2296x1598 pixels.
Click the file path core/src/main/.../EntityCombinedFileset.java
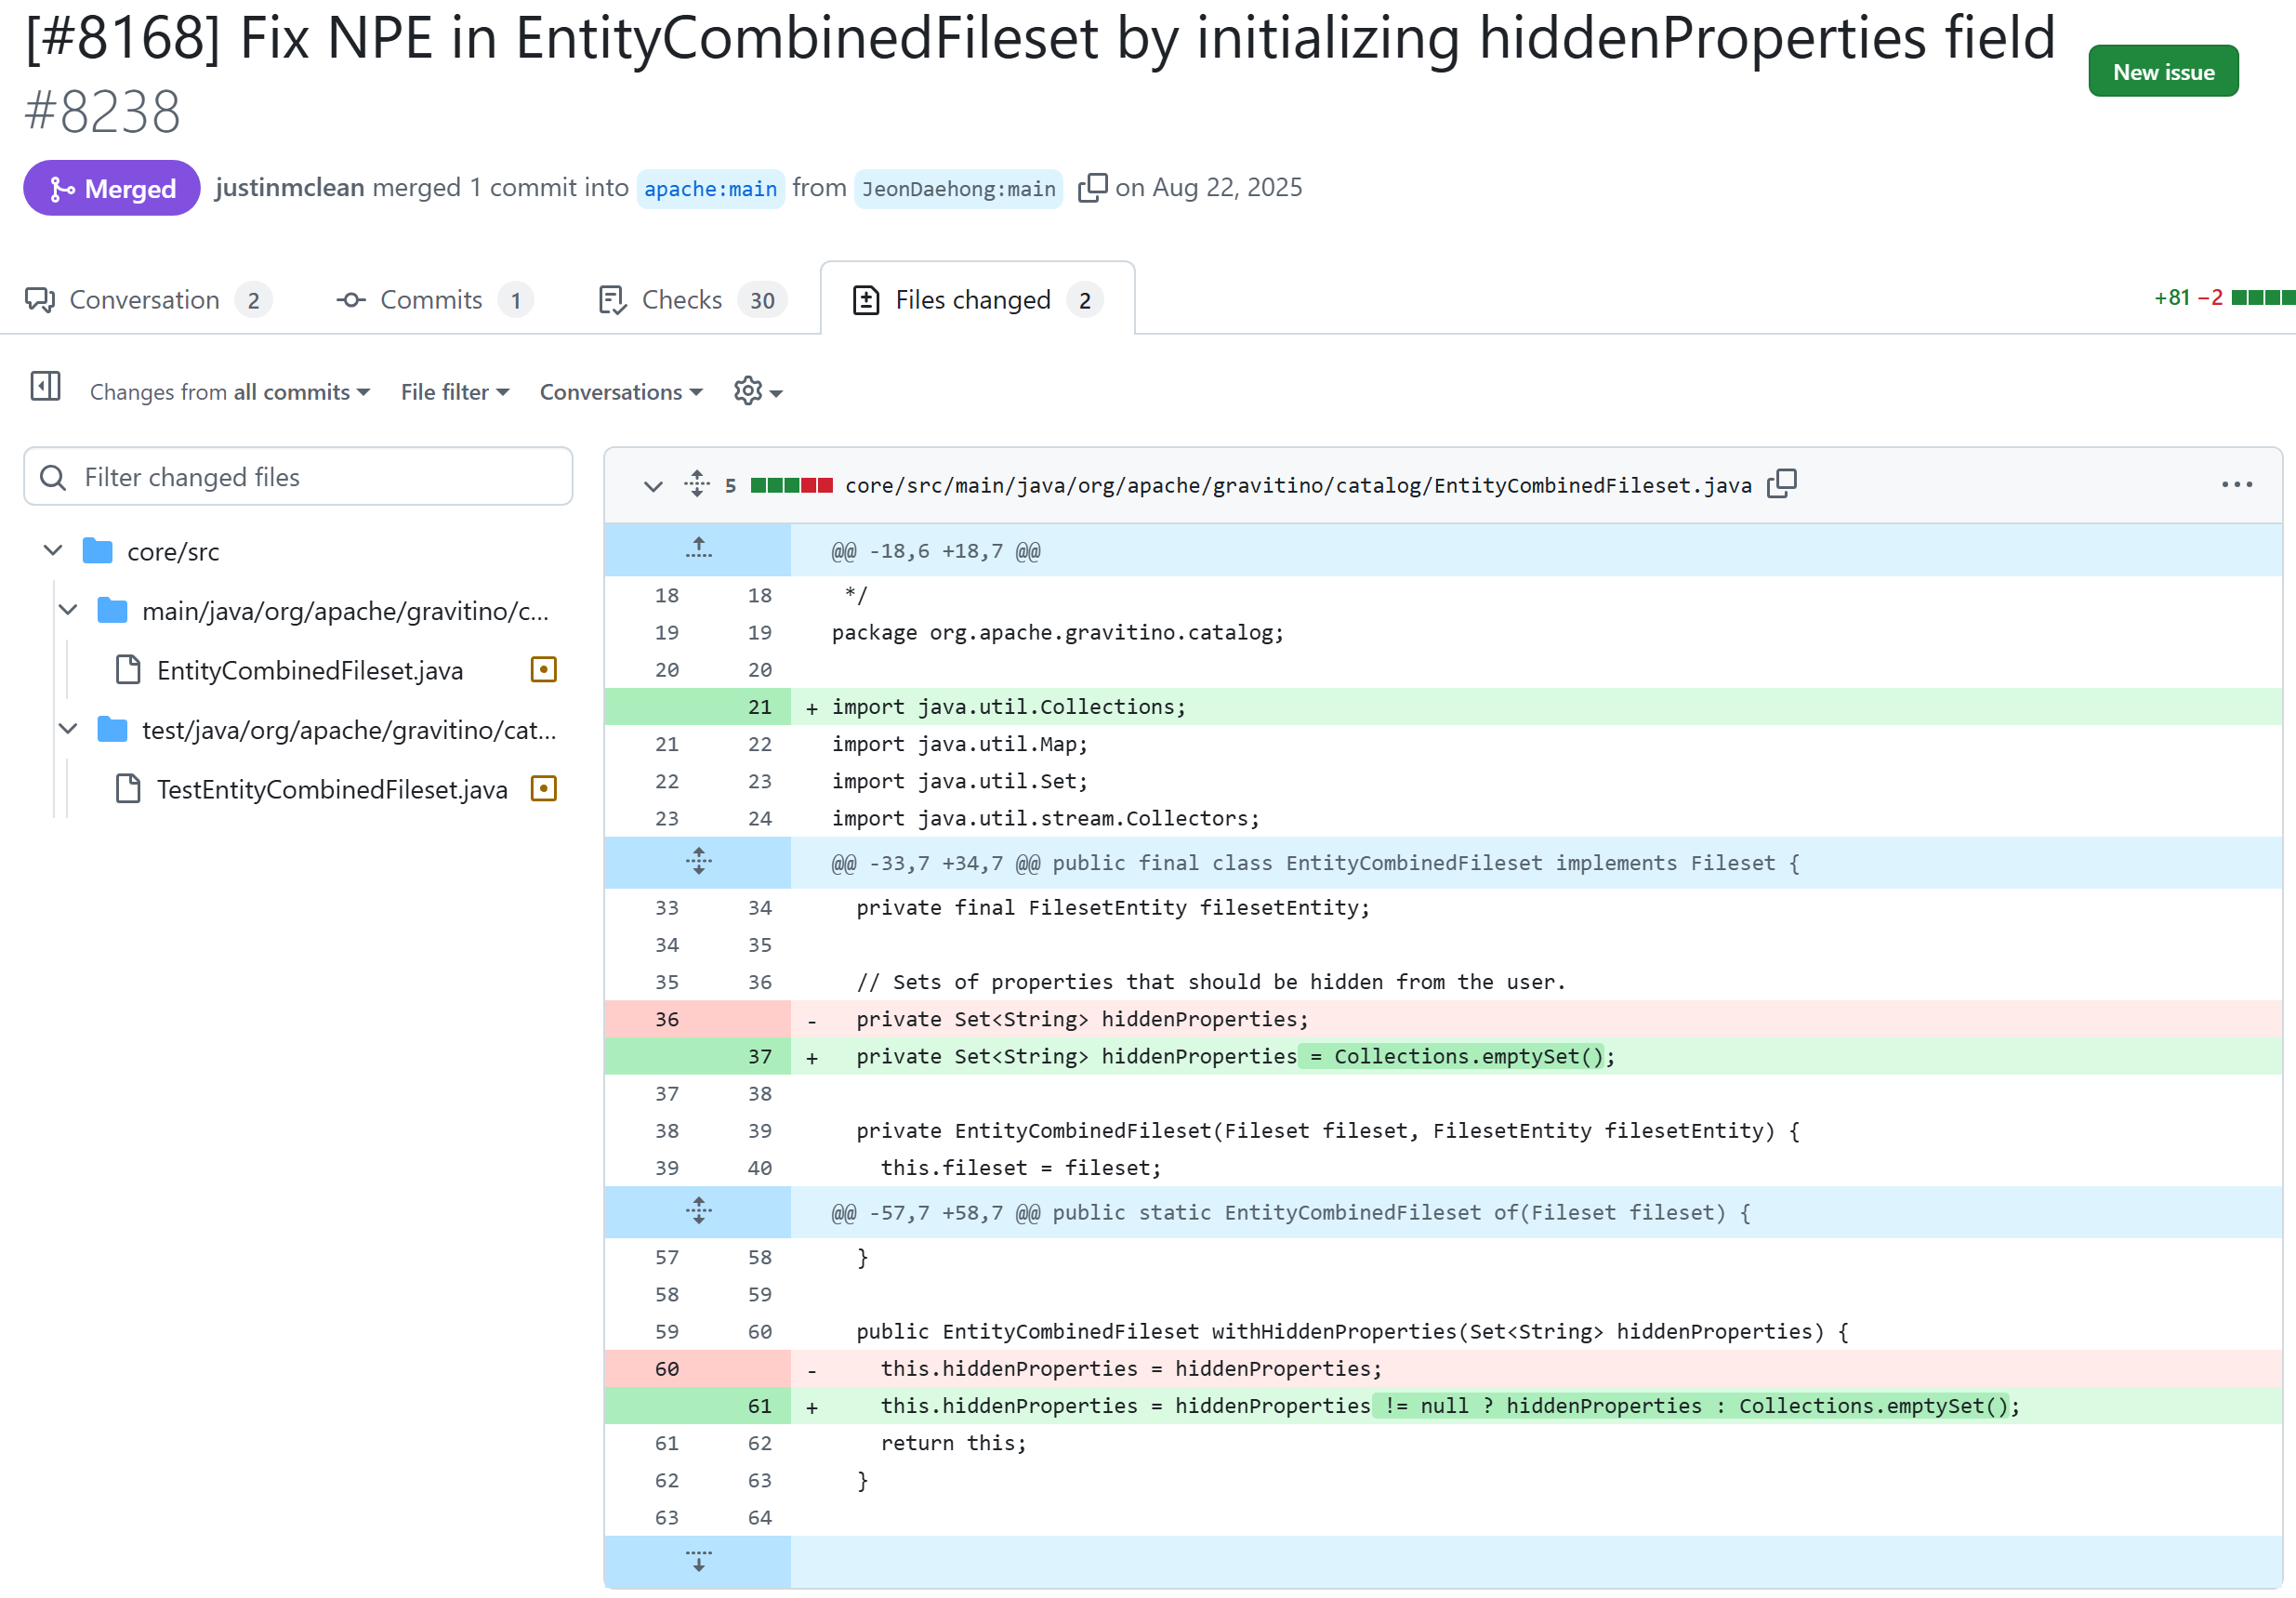(1298, 485)
